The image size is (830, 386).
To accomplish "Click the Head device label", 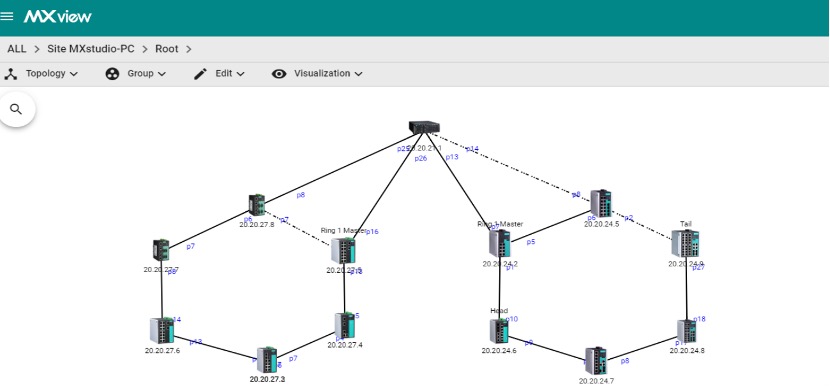I will tap(499, 311).
